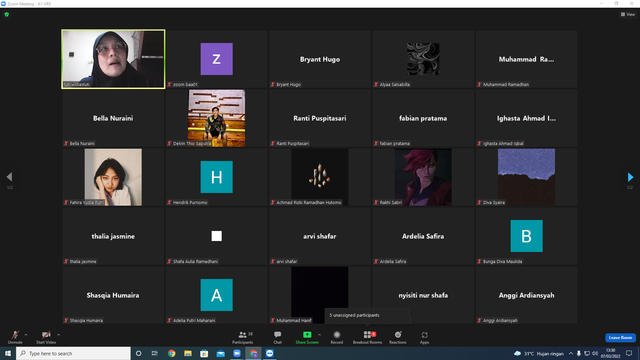Select the speaker's video tile with yellow border
This screenshot has height=360, width=640.
pos(113,59)
